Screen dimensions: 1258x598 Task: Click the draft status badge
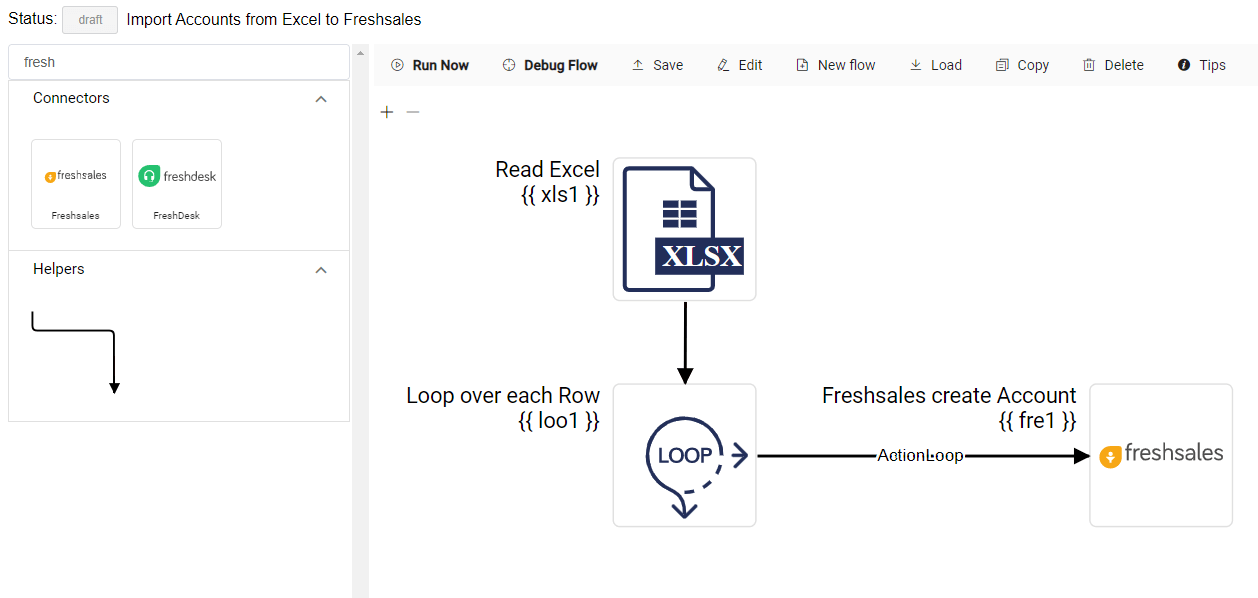tap(90, 20)
